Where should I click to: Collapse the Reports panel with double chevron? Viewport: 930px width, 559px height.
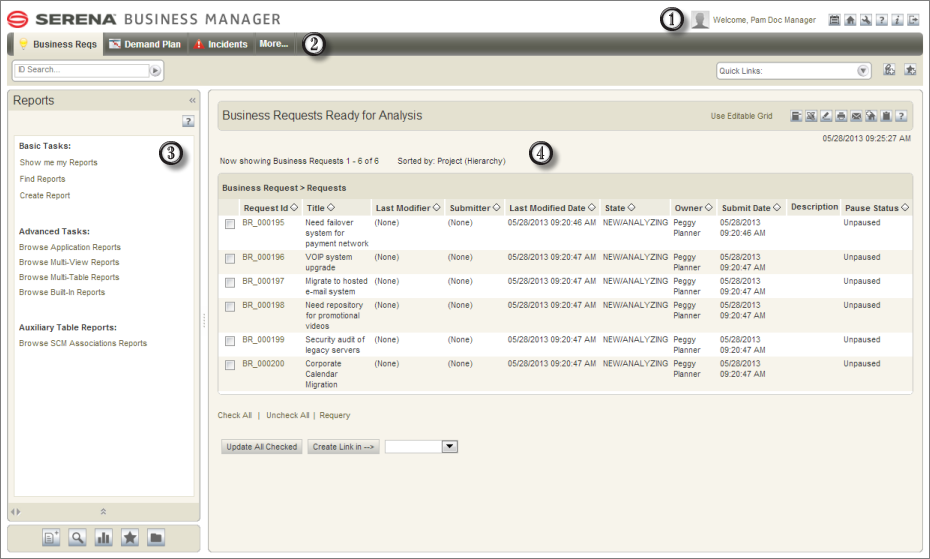[192, 100]
